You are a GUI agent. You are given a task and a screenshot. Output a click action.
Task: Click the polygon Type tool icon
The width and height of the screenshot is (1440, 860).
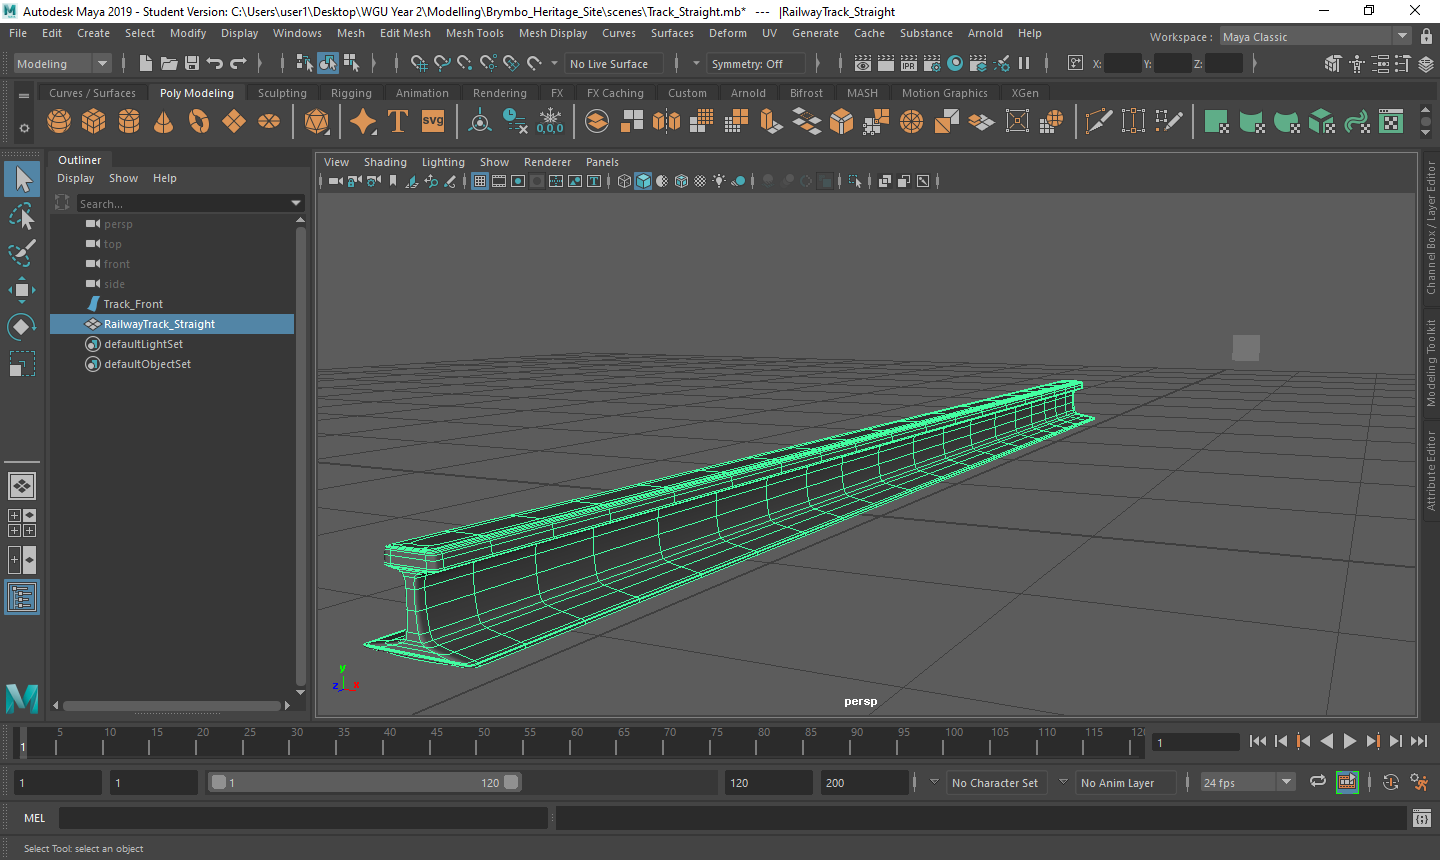click(398, 122)
